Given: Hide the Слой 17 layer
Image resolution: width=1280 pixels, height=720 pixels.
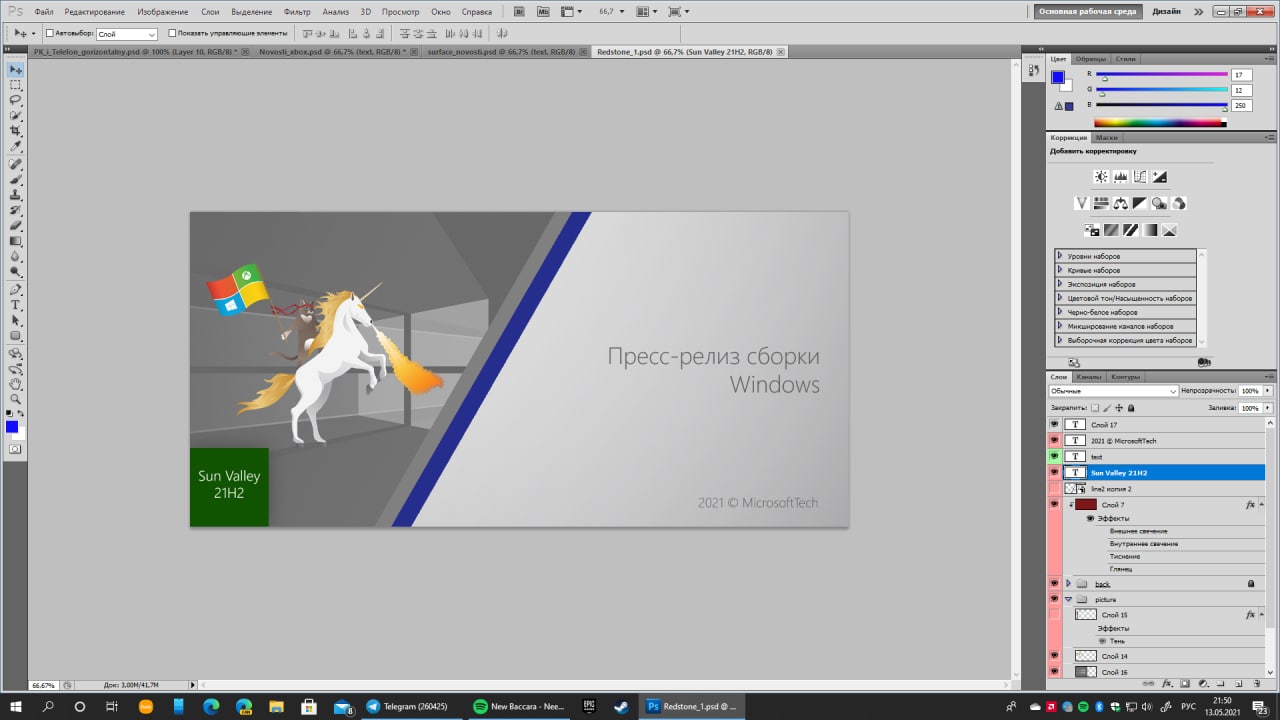Looking at the screenshot, I should [x=1054, y=424].
